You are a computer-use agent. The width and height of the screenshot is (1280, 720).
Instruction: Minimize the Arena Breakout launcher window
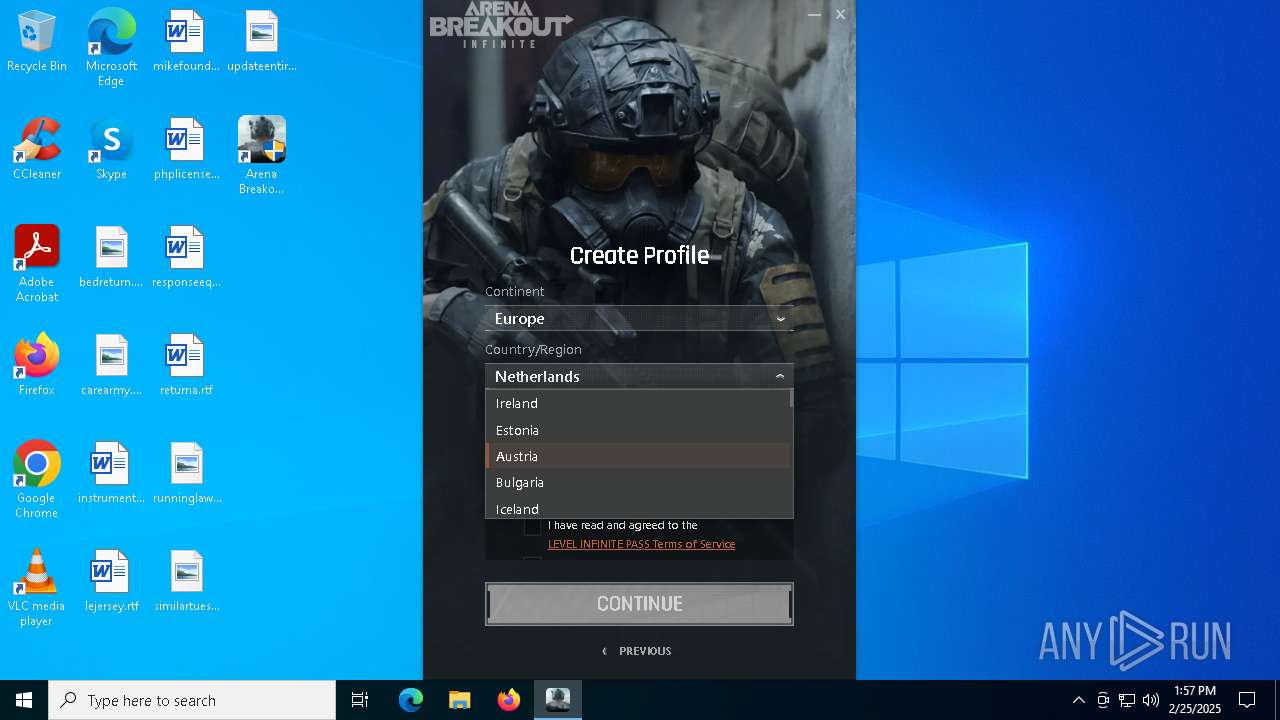point(814,14)
